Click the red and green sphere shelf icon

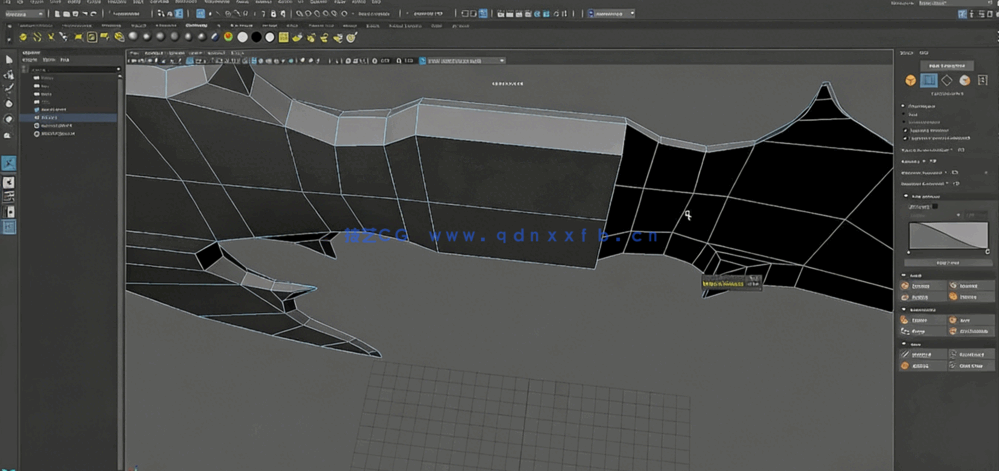229,38
